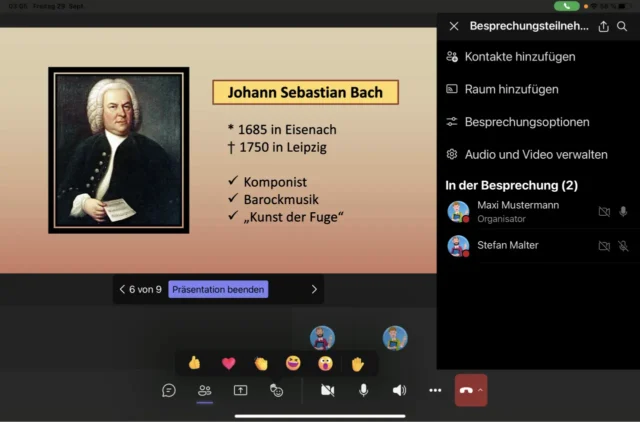Send surprised face reaction
The width and height of the screenshot is (640, 422).
[x=325, y=363]
